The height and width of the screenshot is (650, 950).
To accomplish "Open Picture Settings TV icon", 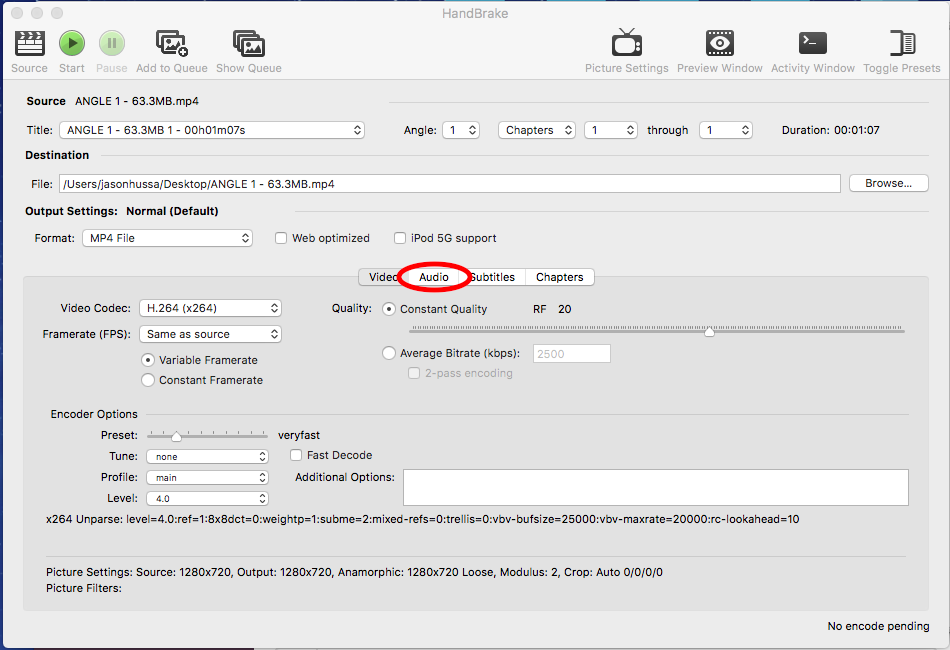I will (626, 44).
